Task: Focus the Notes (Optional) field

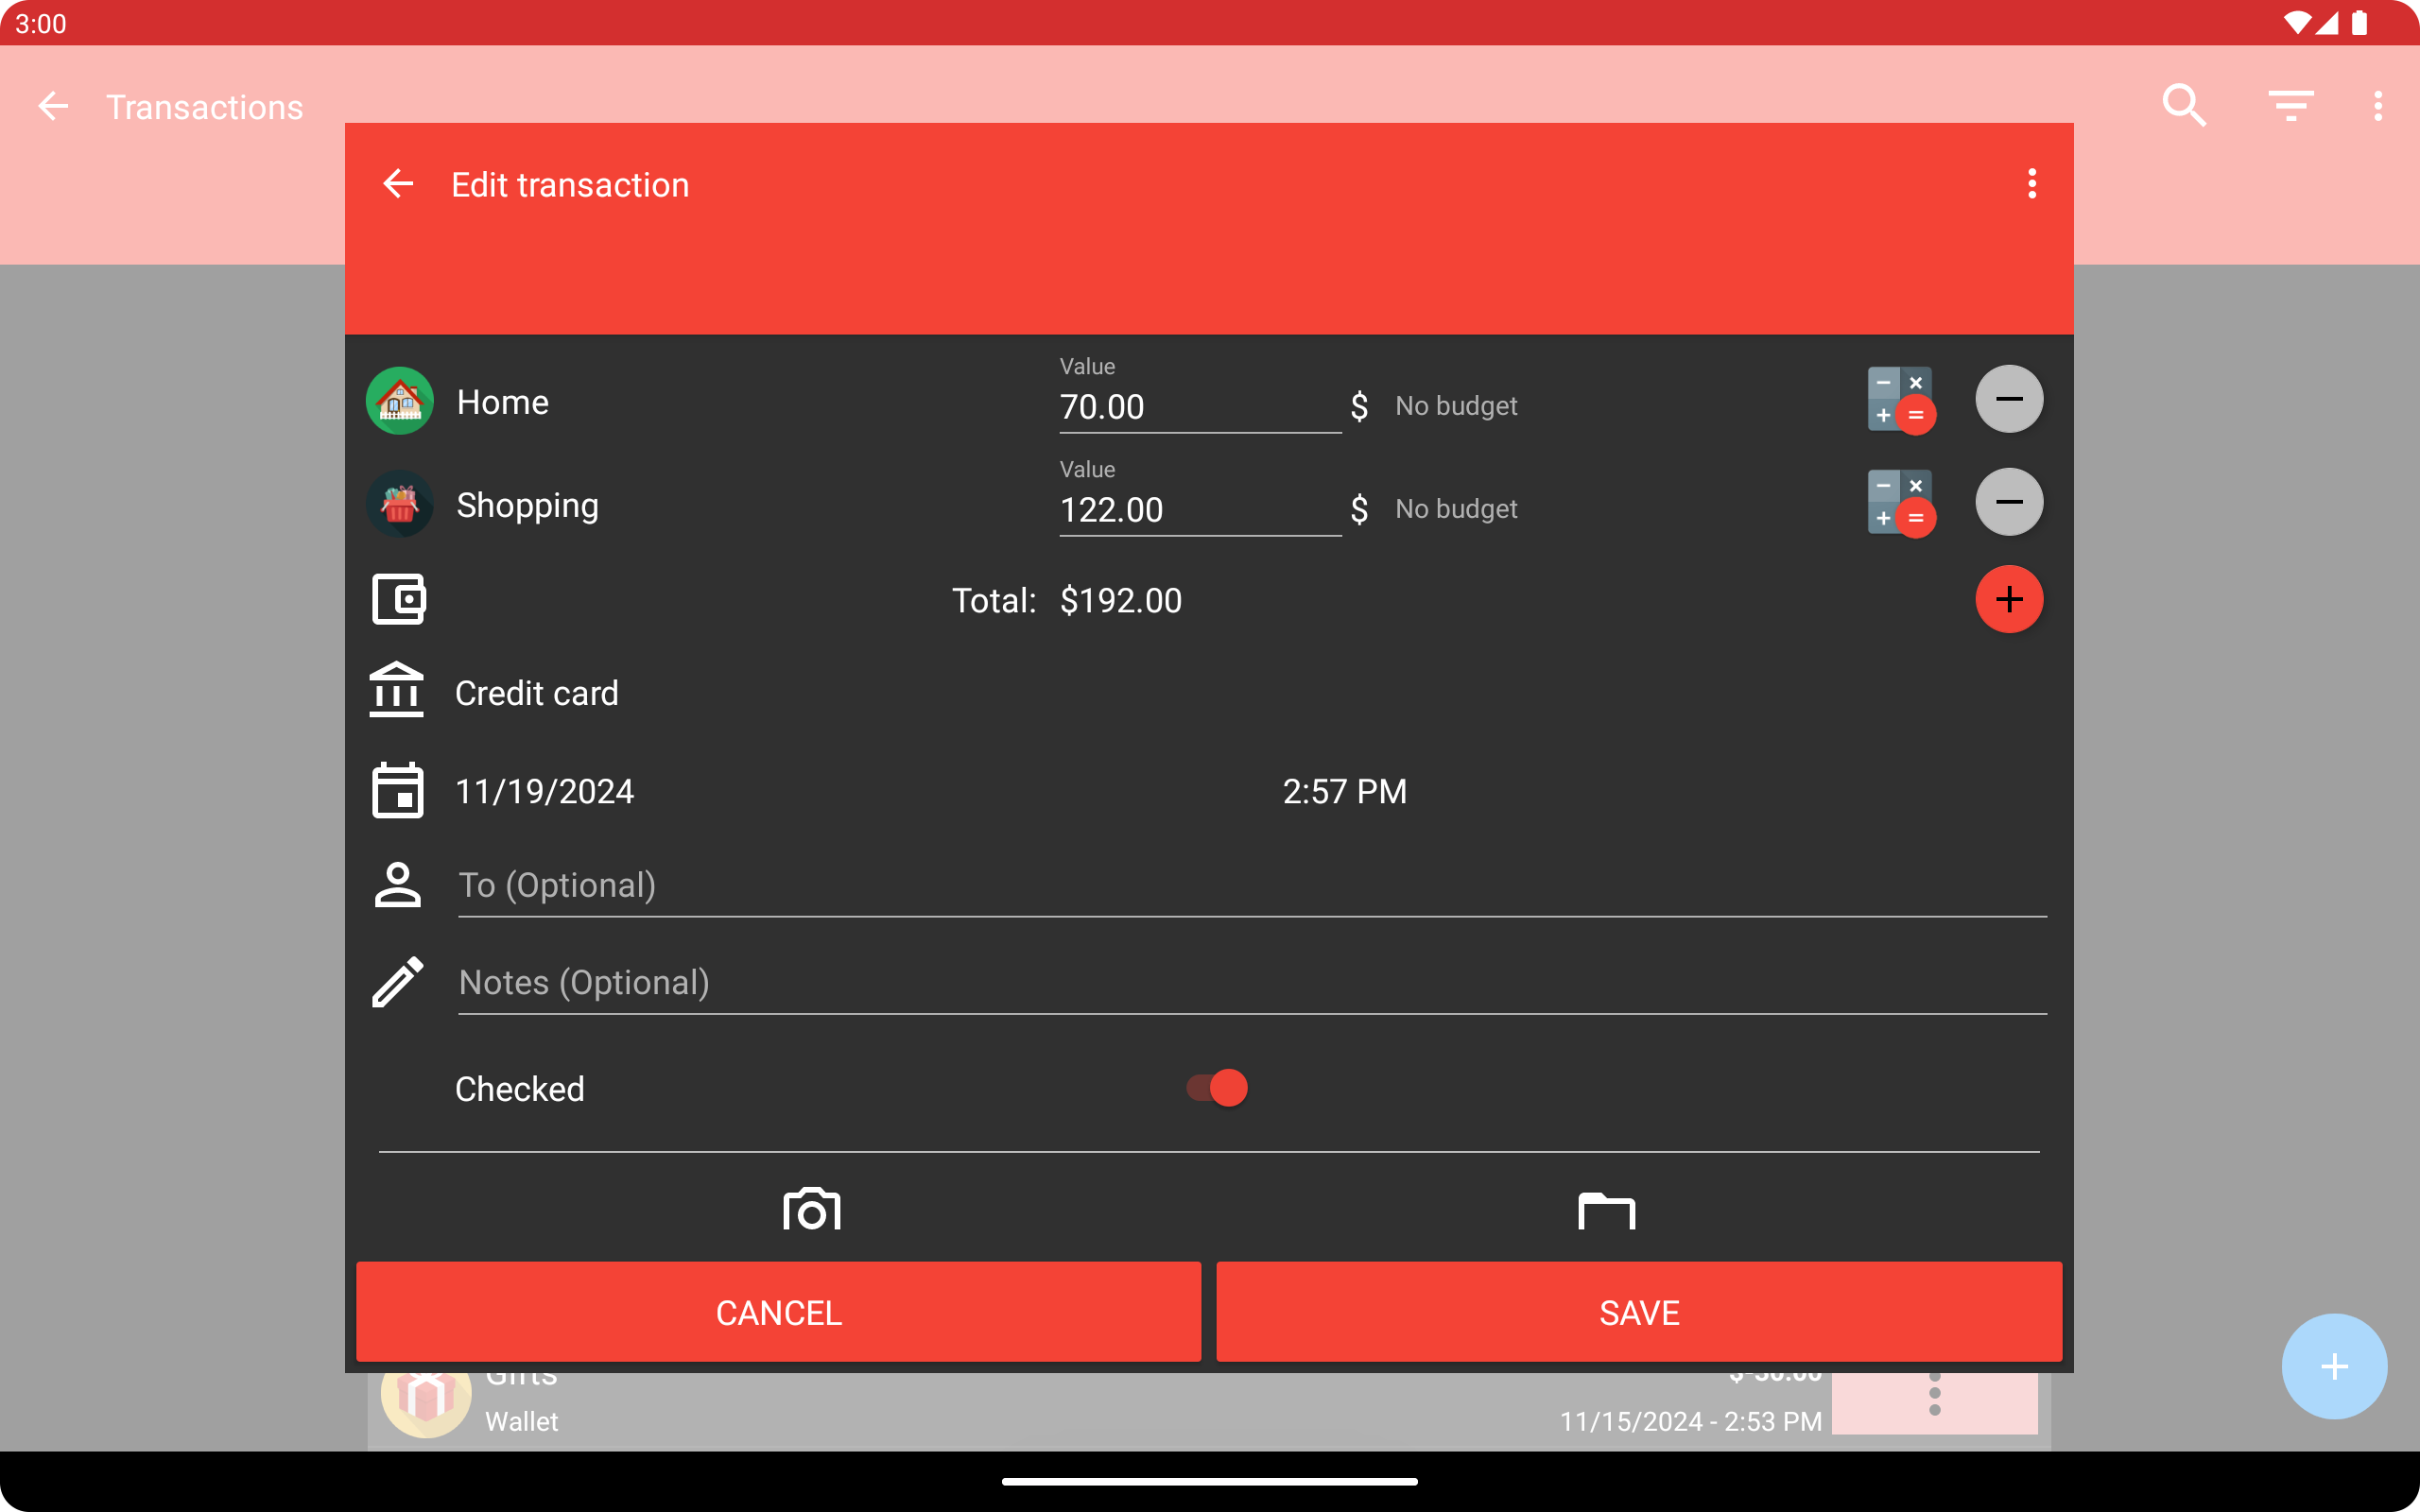Action: pos(1250,983)
